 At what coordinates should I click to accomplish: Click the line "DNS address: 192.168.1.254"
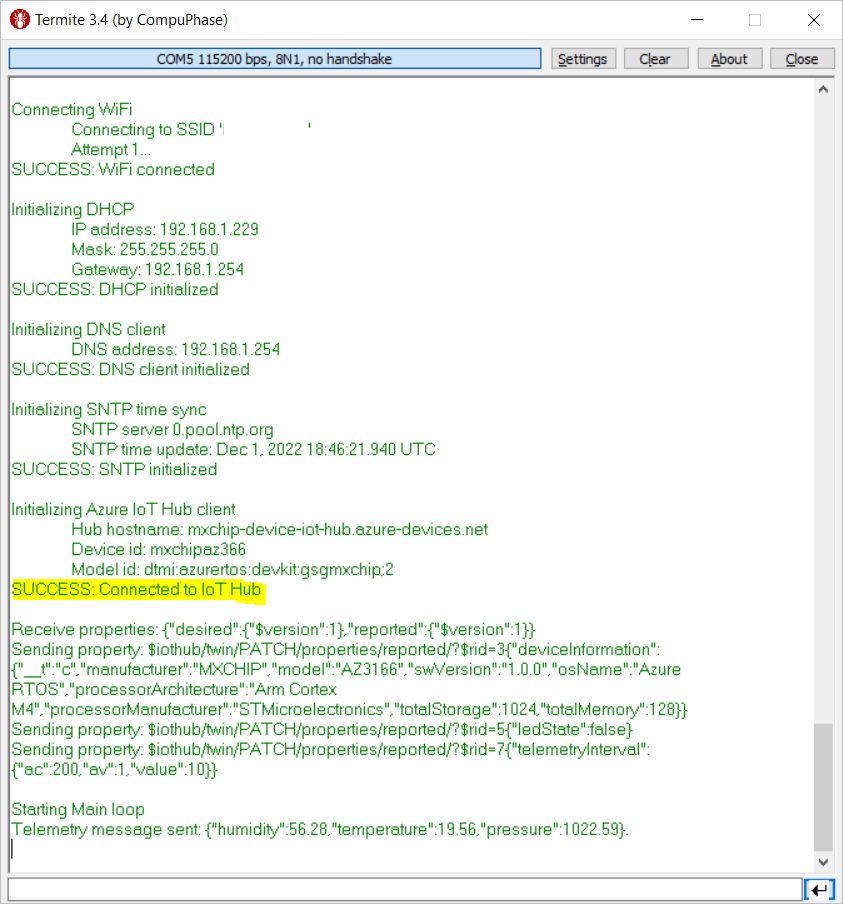click(175, 349)
